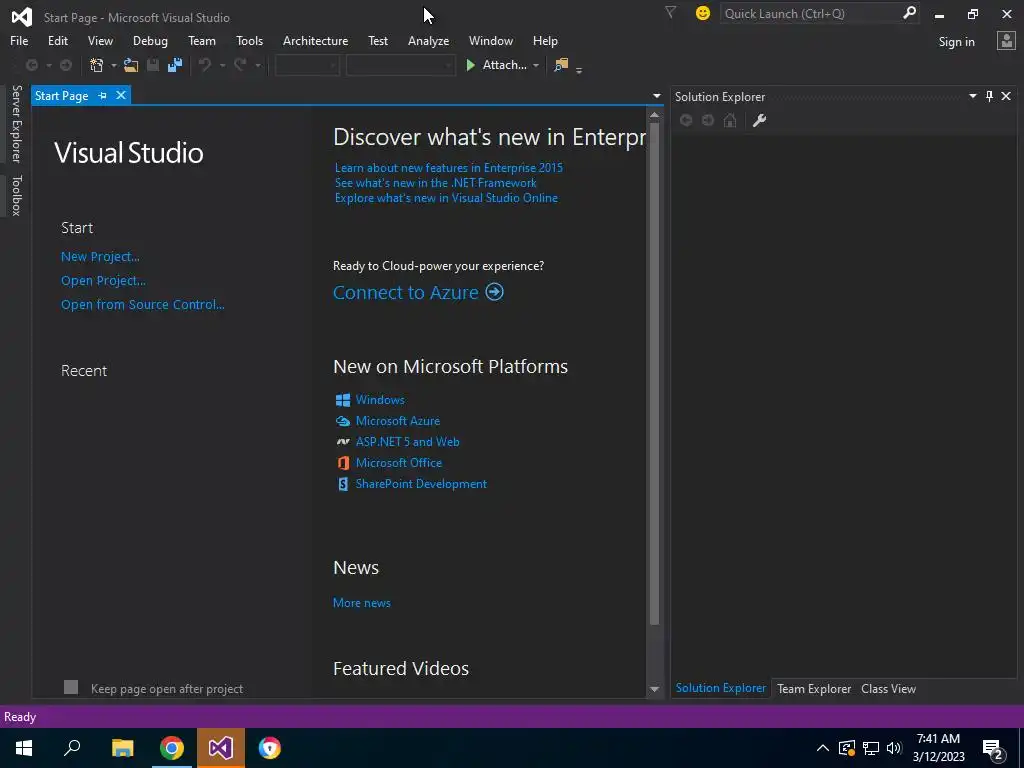Open the Architecture menu

pos(315,40)
